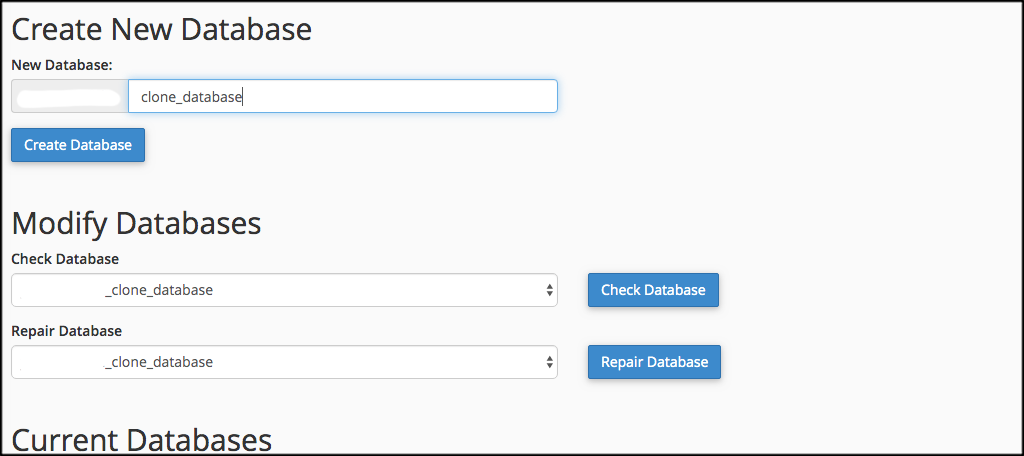Click the Create Database button
Viewport: 1024px width, 456px height.
(x=78, y=145)
